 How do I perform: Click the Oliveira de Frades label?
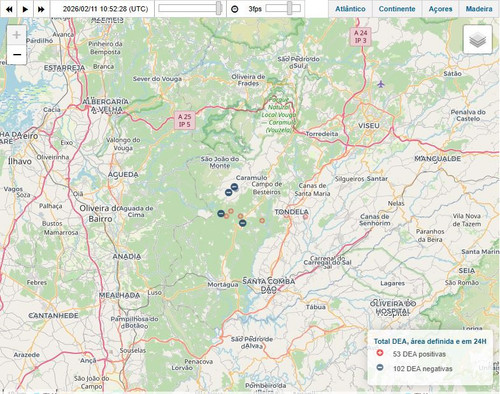(248, 80)
